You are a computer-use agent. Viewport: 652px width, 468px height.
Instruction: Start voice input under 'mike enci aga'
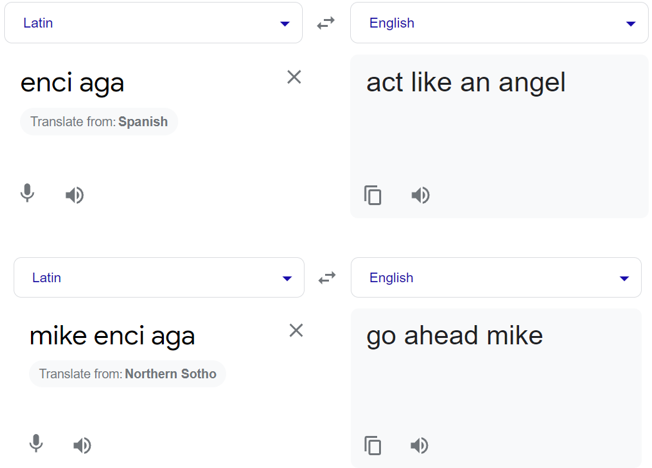tap(36, 443)
